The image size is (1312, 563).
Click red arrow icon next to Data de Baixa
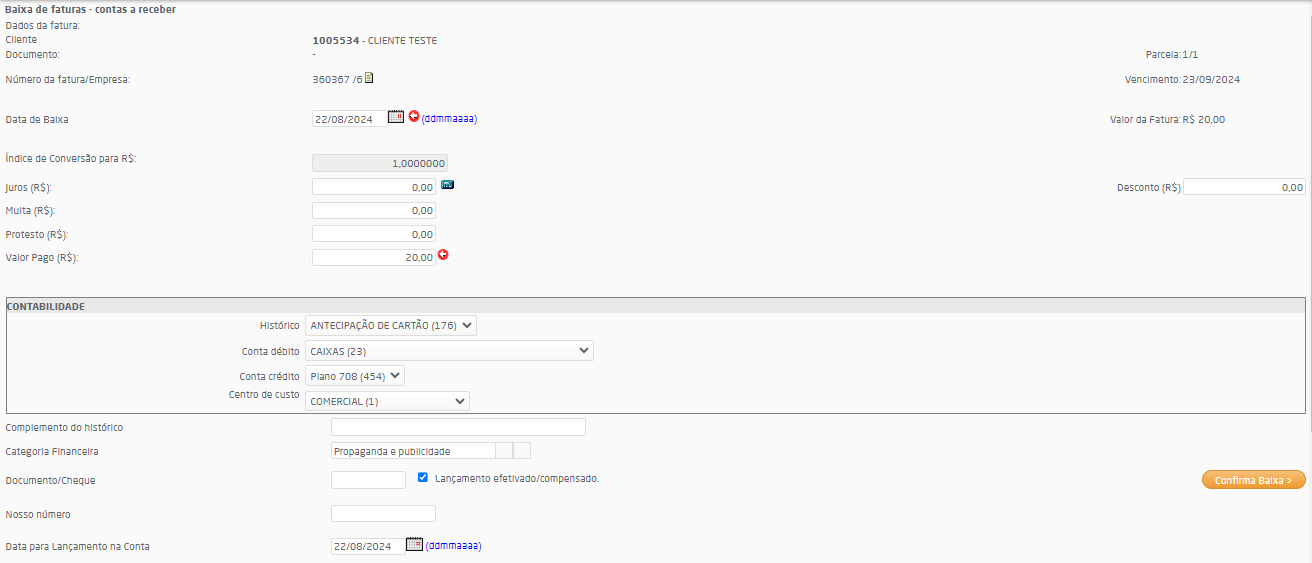tap(414, 116)
